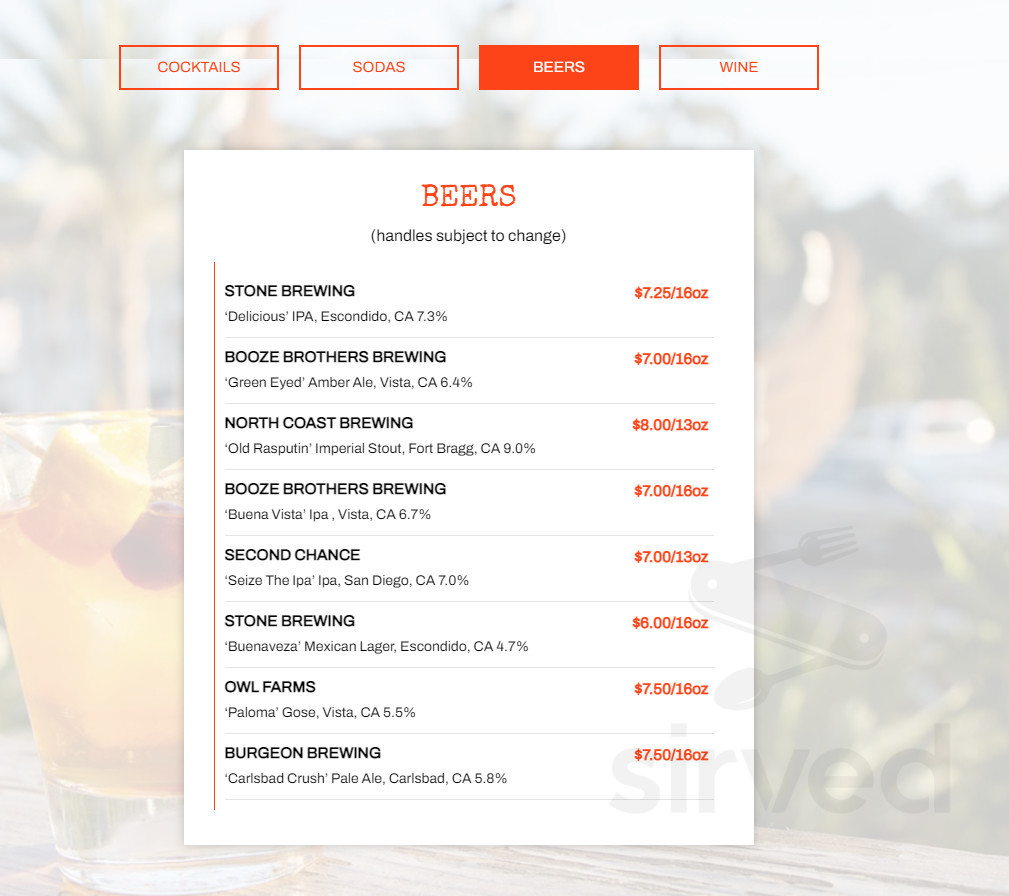The height and width of the screenshot is (896, 1009).
Task: Click 'Buena Vista' Ipa description
Action: (x=328, y=514)
